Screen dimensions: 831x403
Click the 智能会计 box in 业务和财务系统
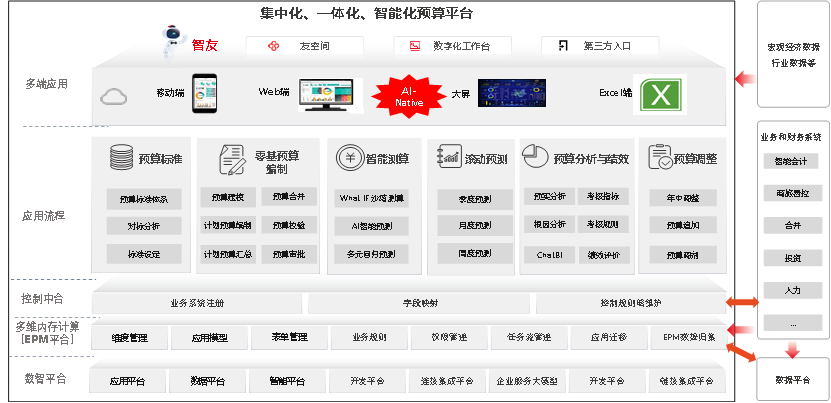[x=790, y=161]
